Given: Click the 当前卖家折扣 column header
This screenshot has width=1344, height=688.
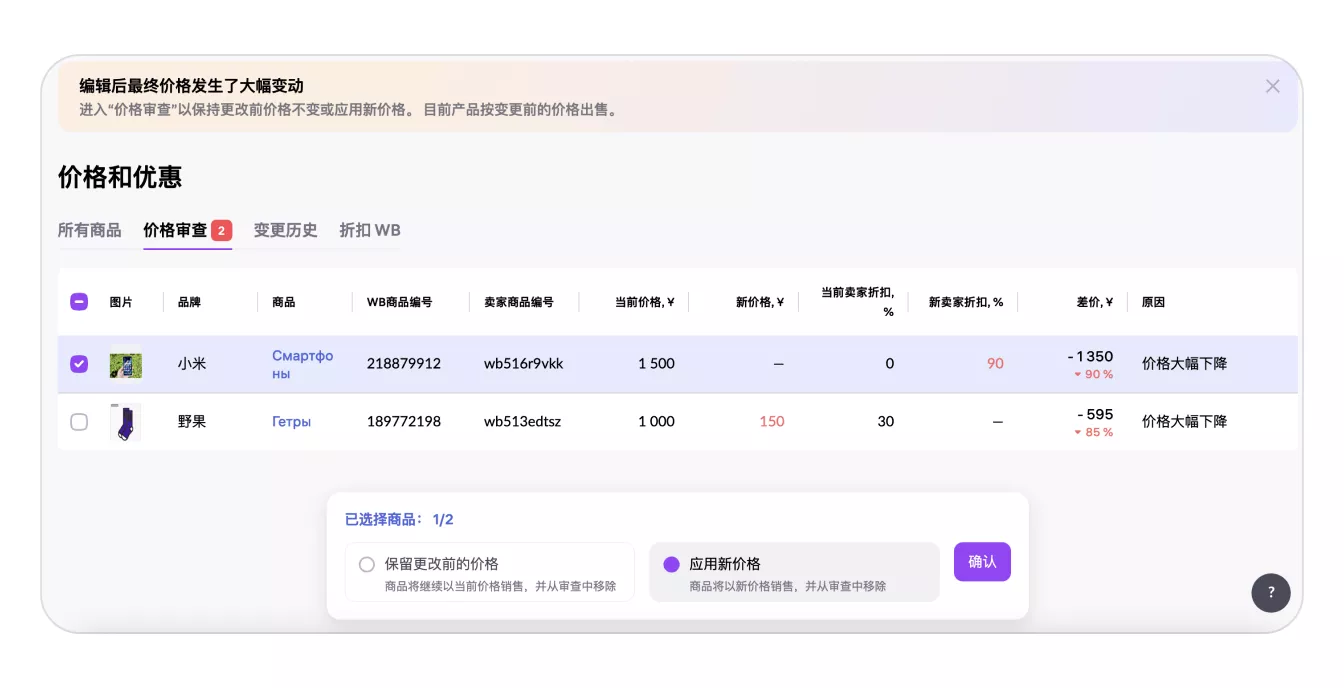Looking at the screenshot, I should click(857, 302).
